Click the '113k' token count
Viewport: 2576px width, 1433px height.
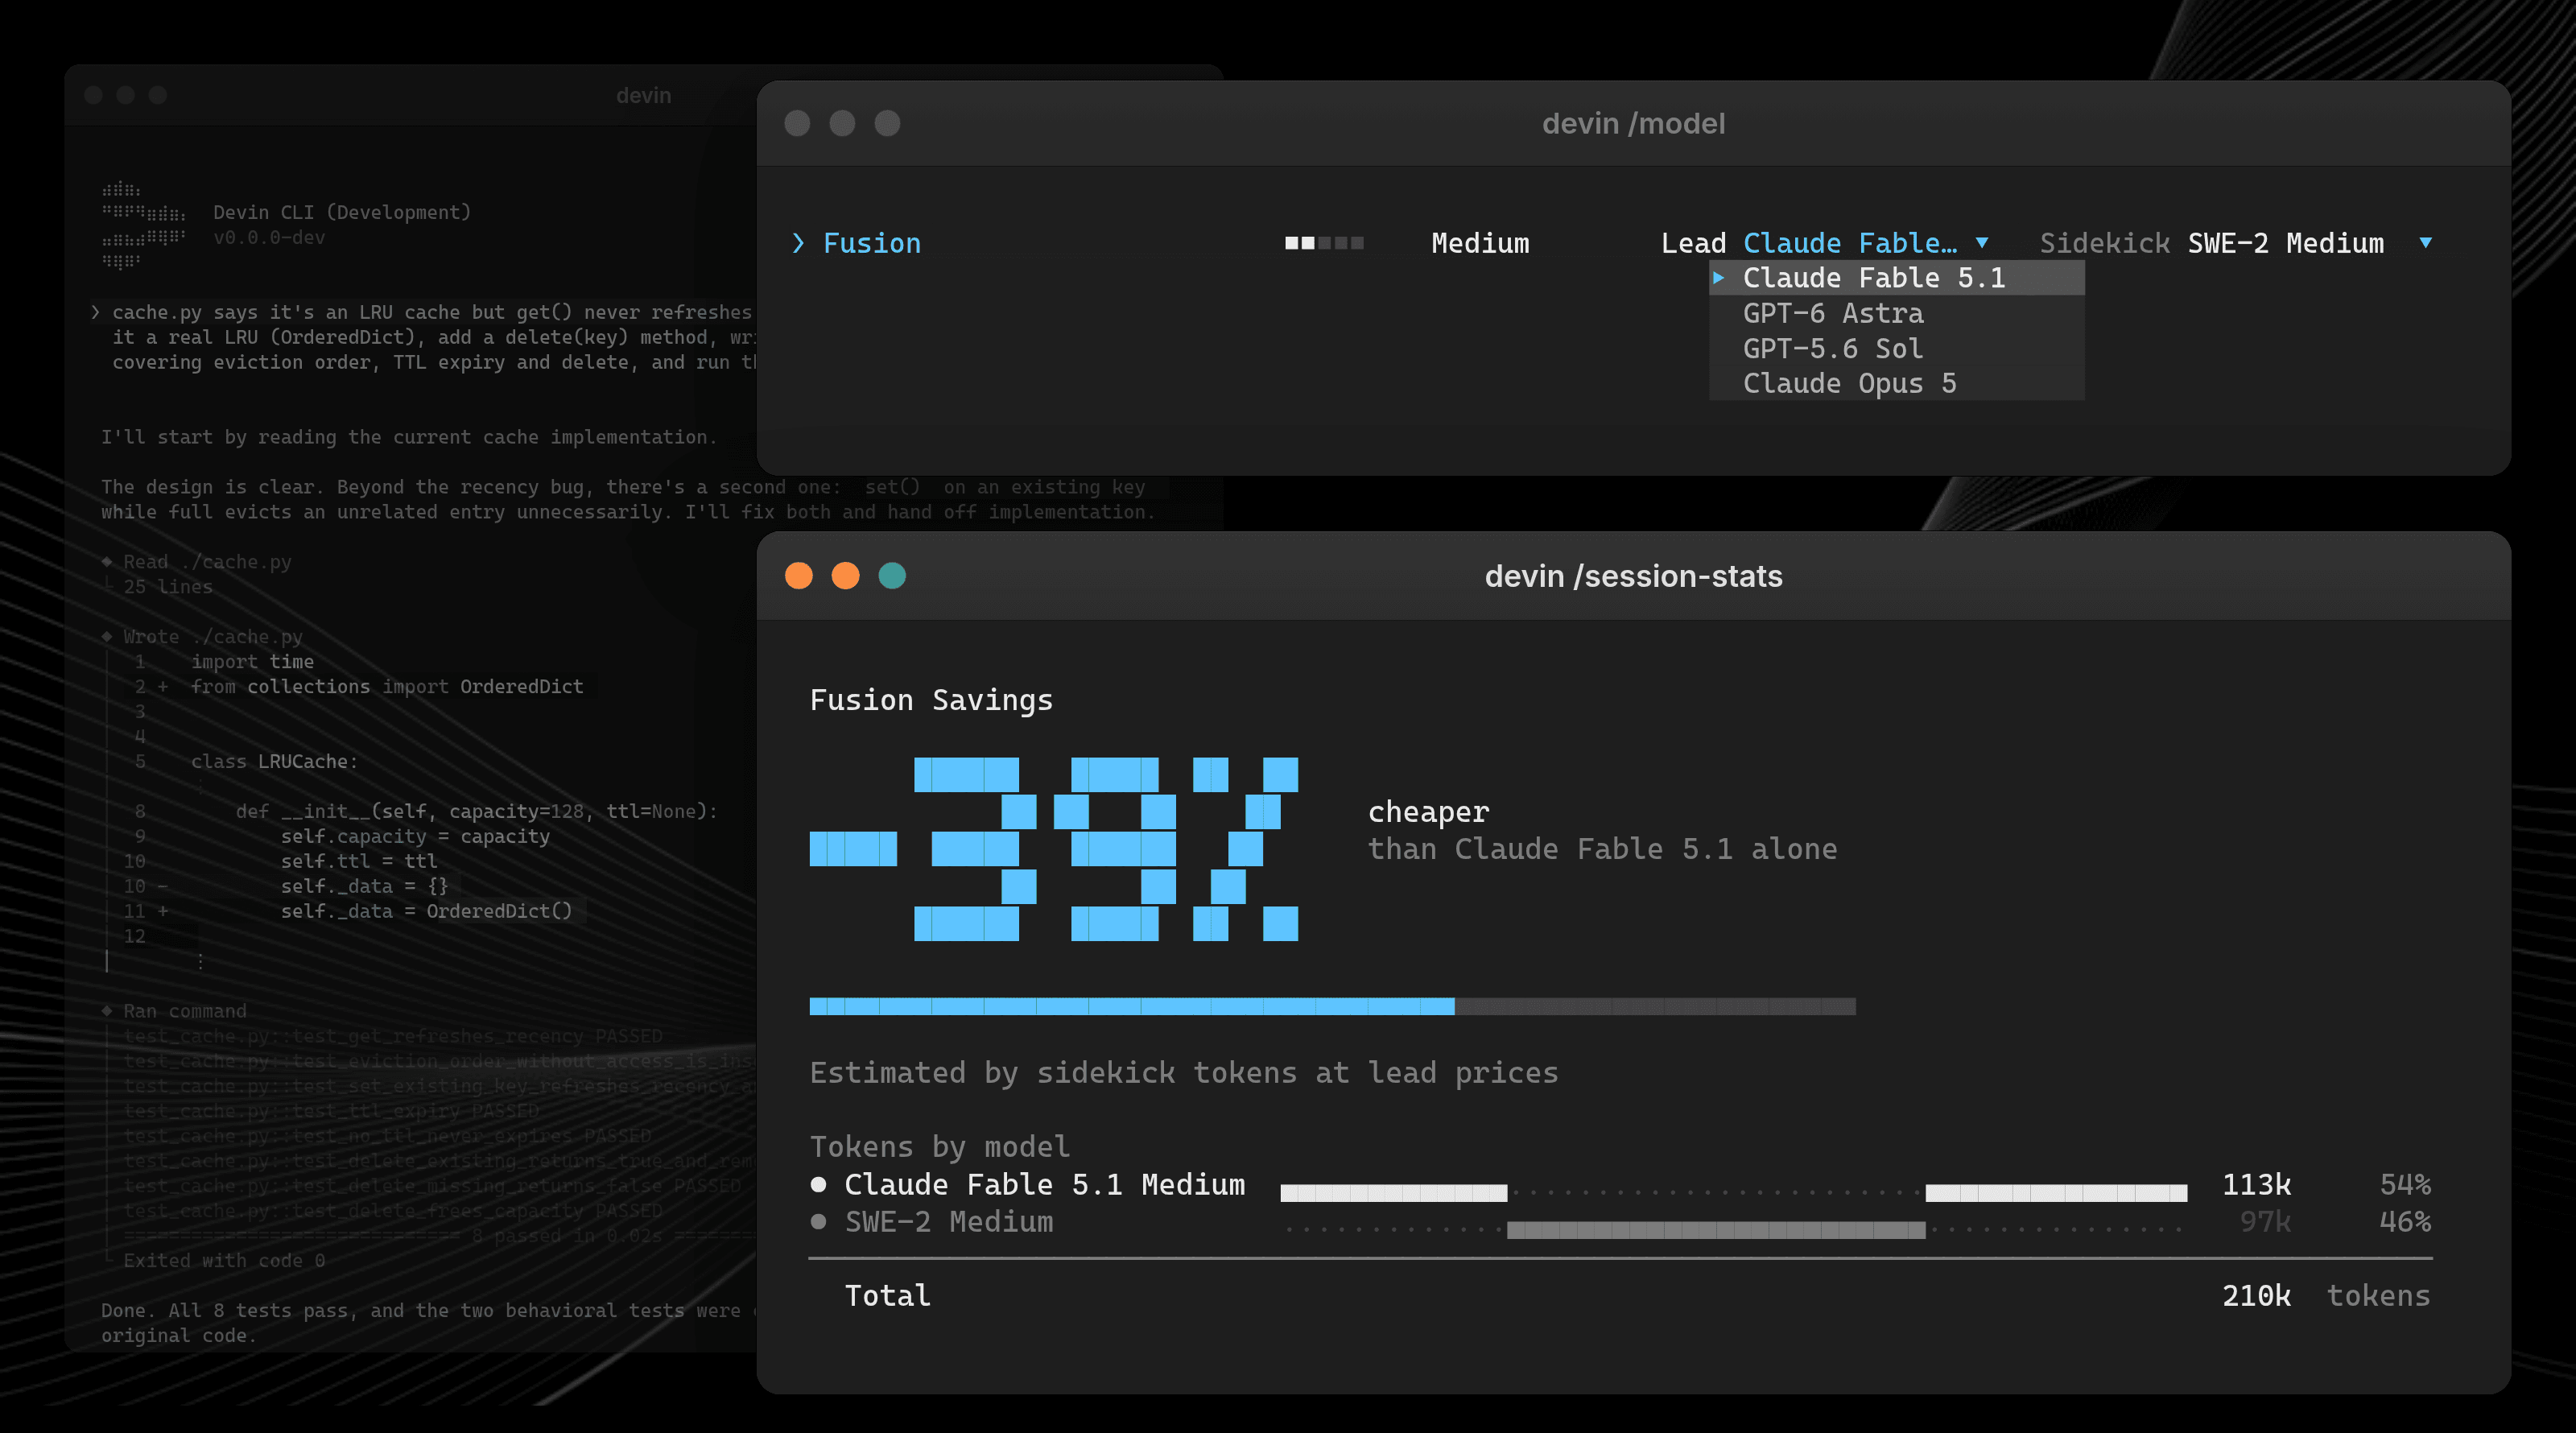2256,1184
